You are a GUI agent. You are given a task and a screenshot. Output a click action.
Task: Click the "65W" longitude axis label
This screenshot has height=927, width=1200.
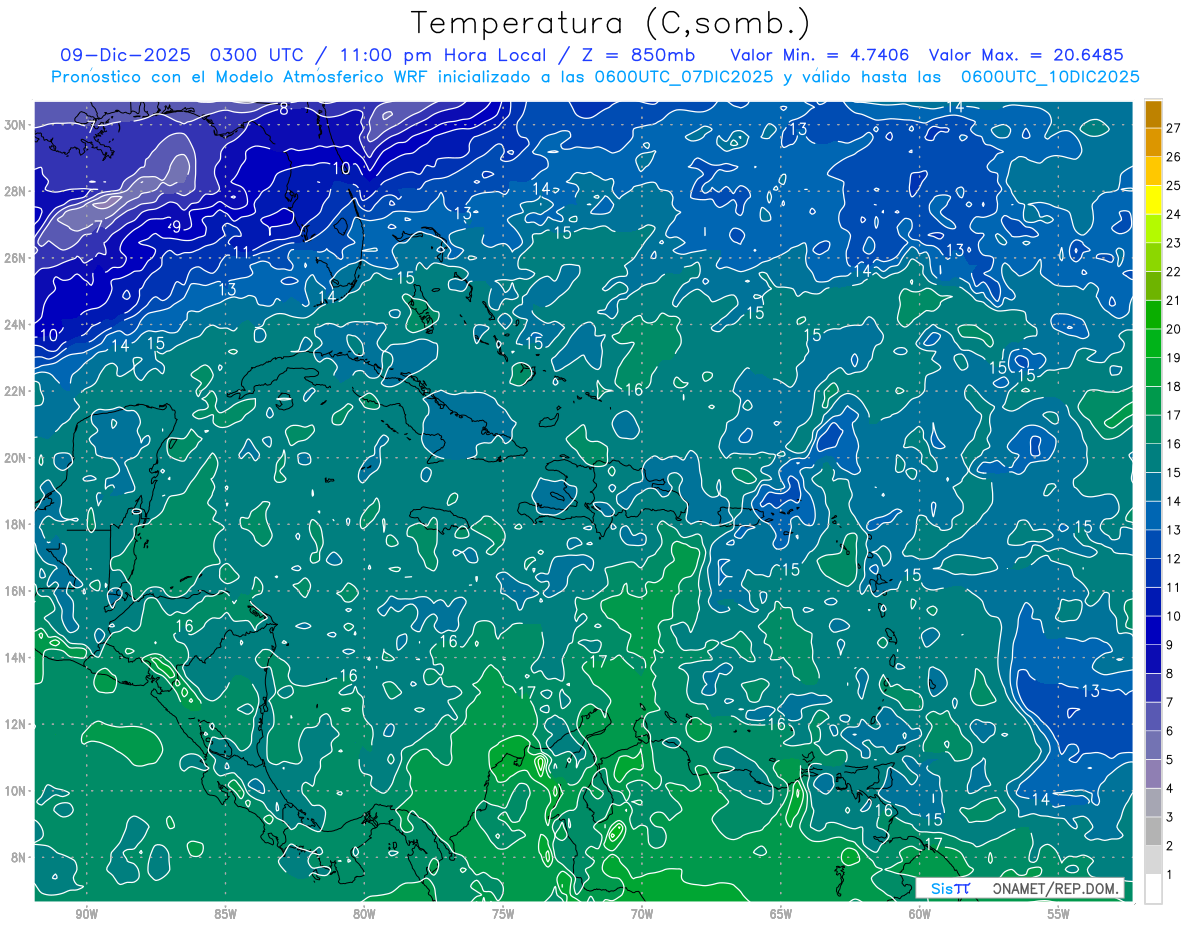pyautogui.click(x=781, y=914)
